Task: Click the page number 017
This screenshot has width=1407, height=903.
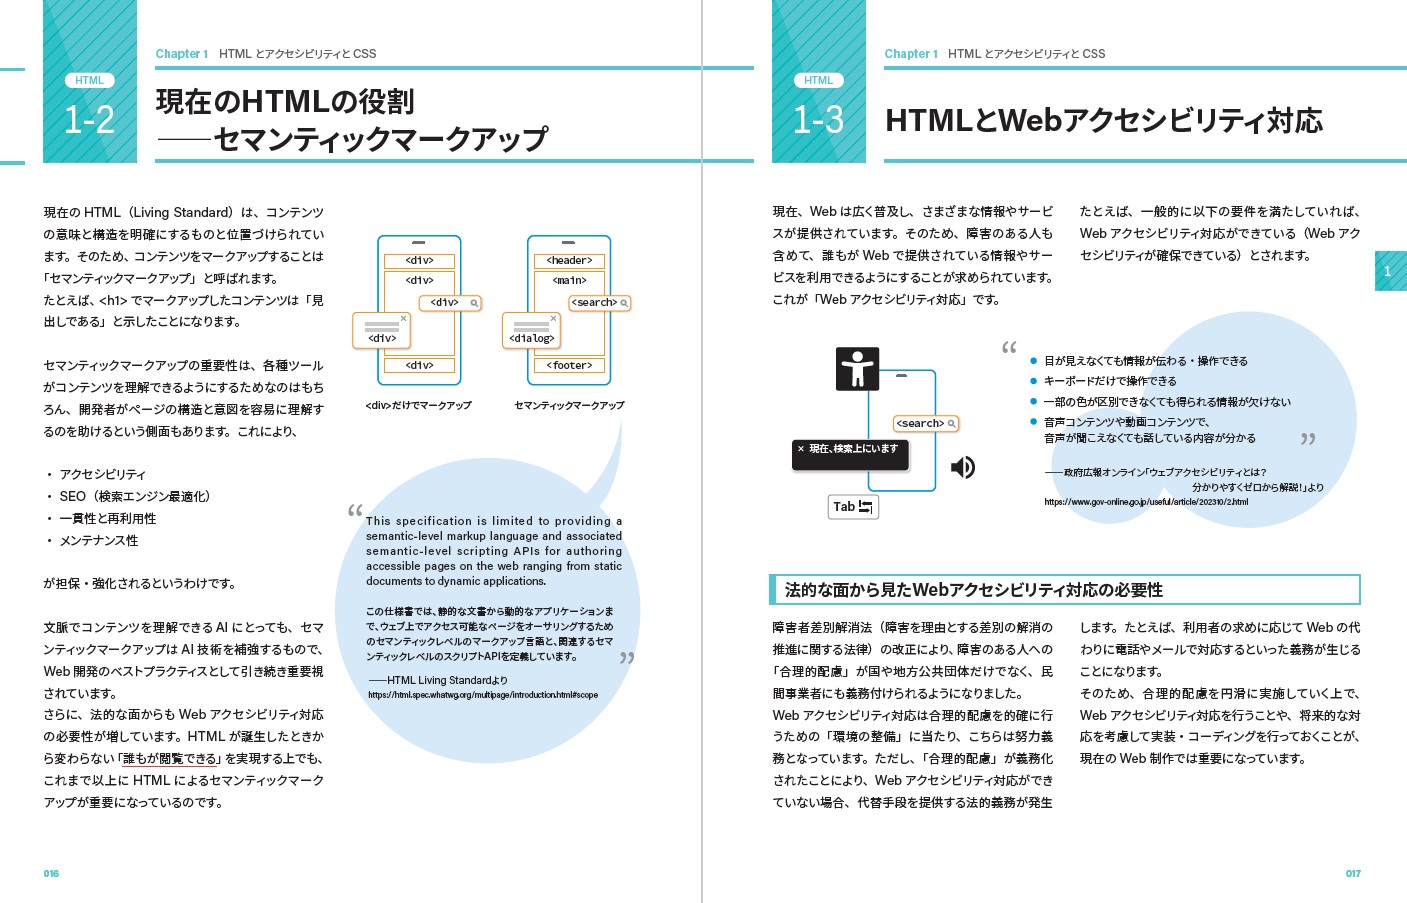Action: coord(1353,874)
